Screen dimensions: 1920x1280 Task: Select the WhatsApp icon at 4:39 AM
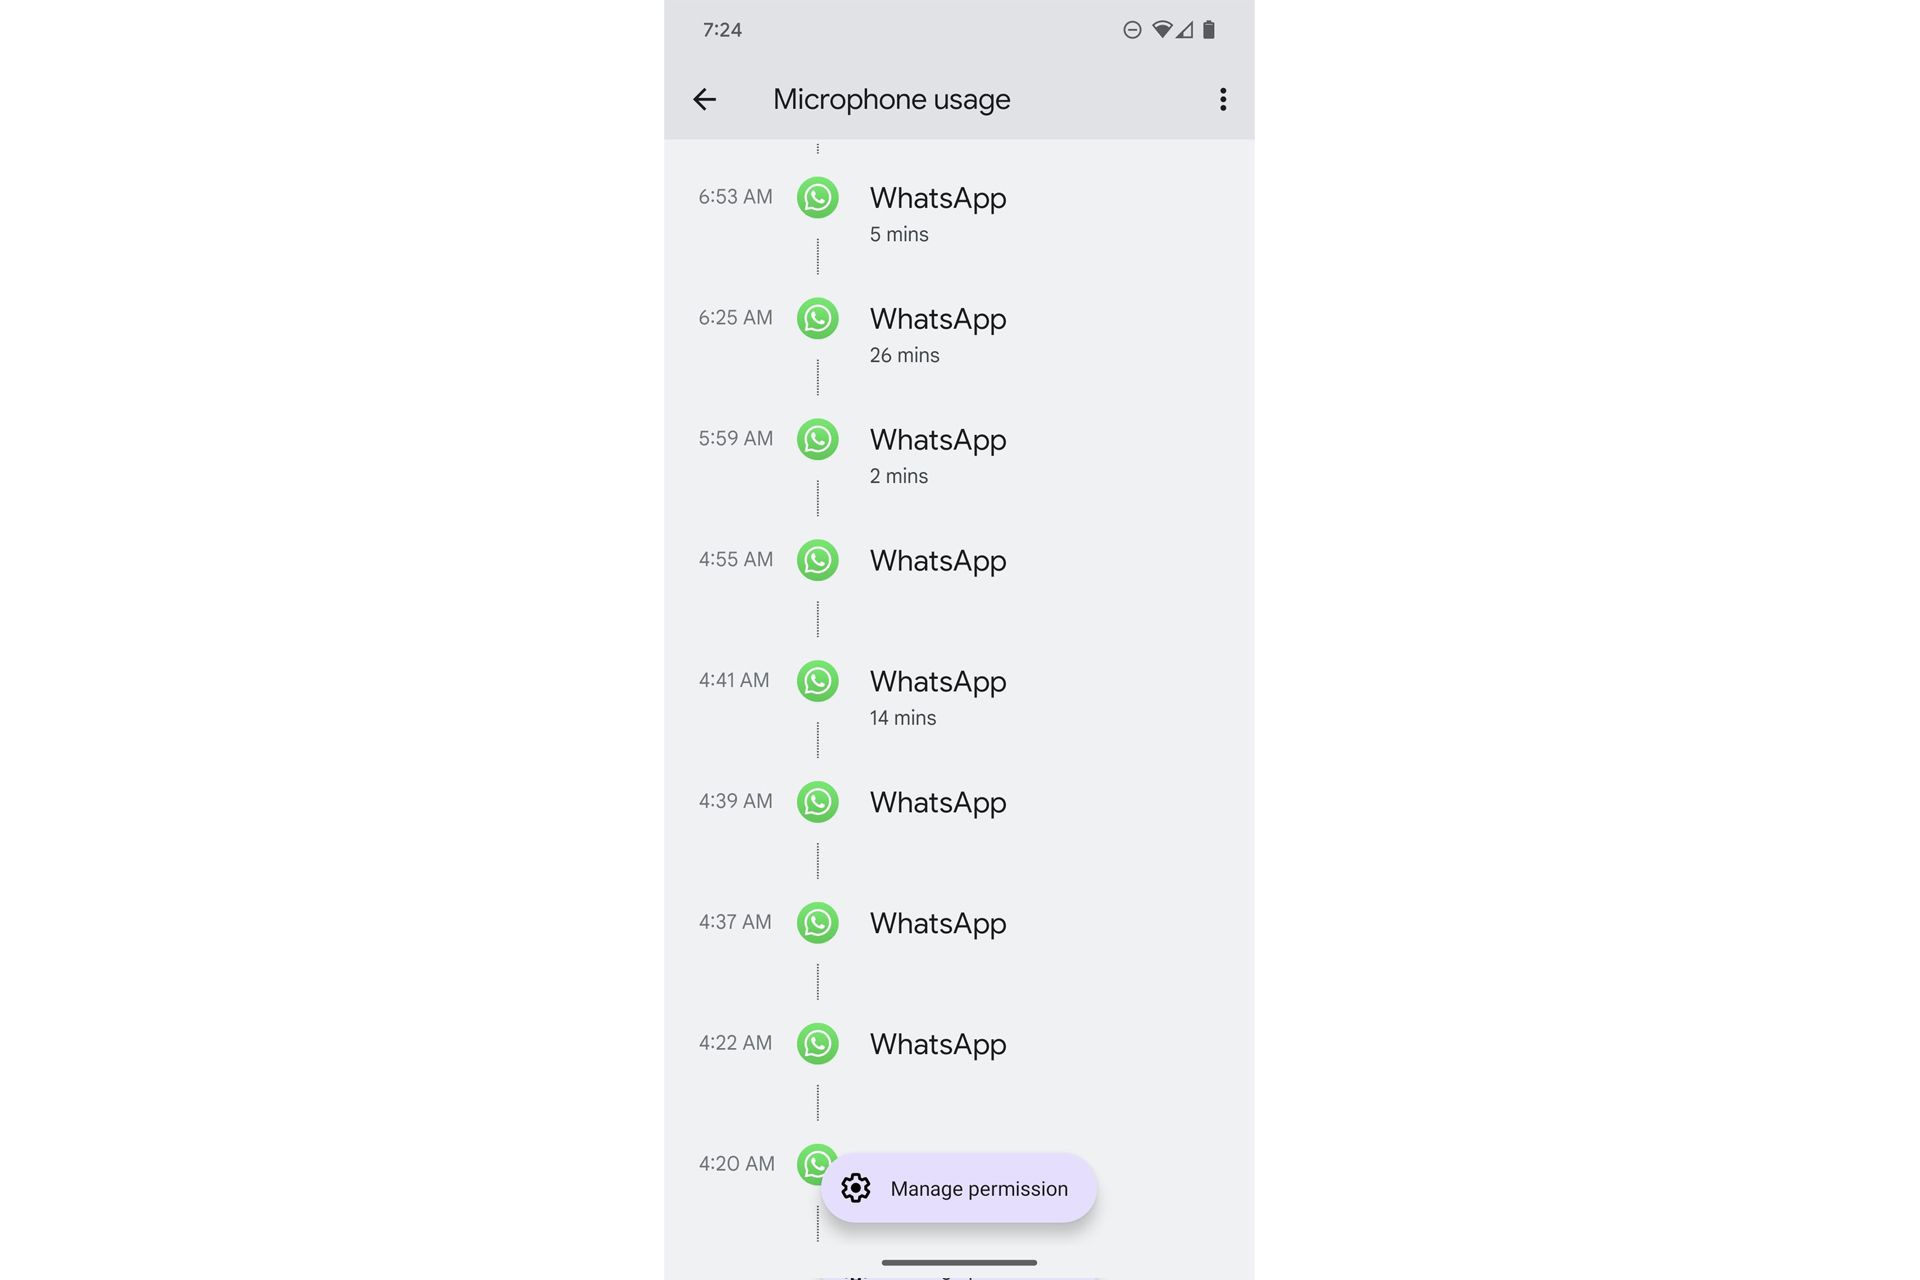tap(818, 802)
